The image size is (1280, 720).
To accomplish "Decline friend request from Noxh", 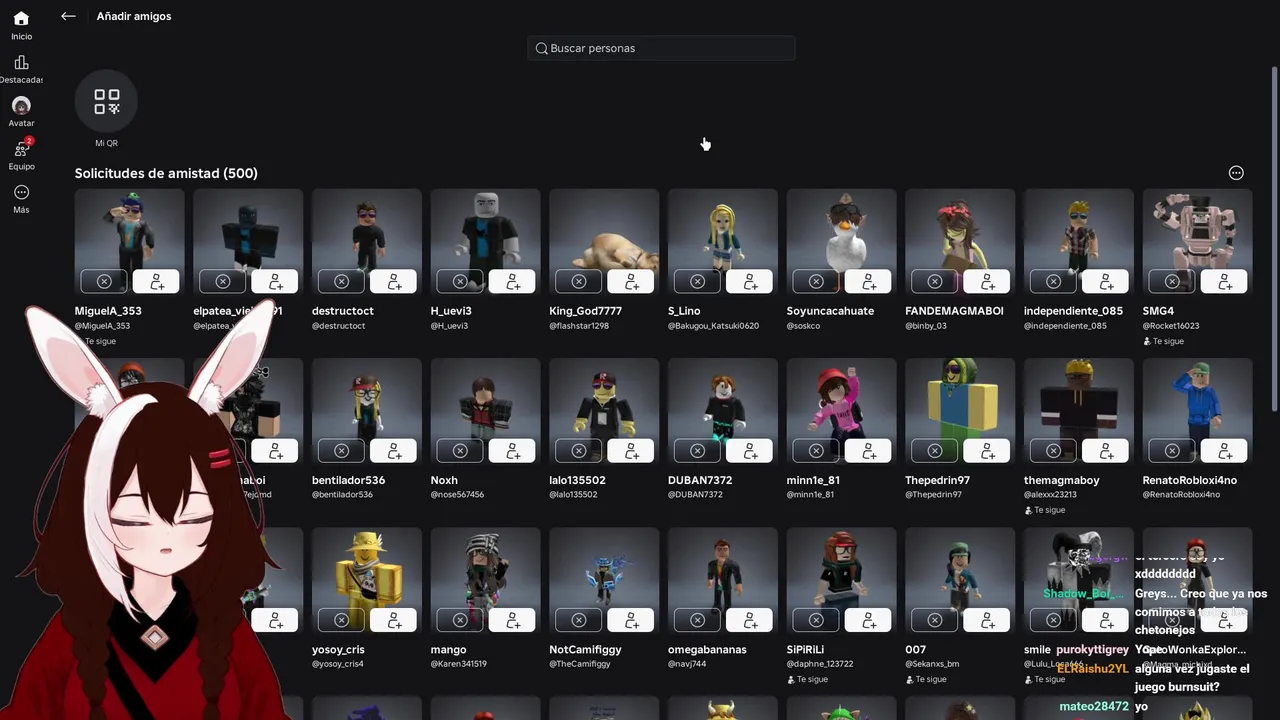I will tap(460, 451).
